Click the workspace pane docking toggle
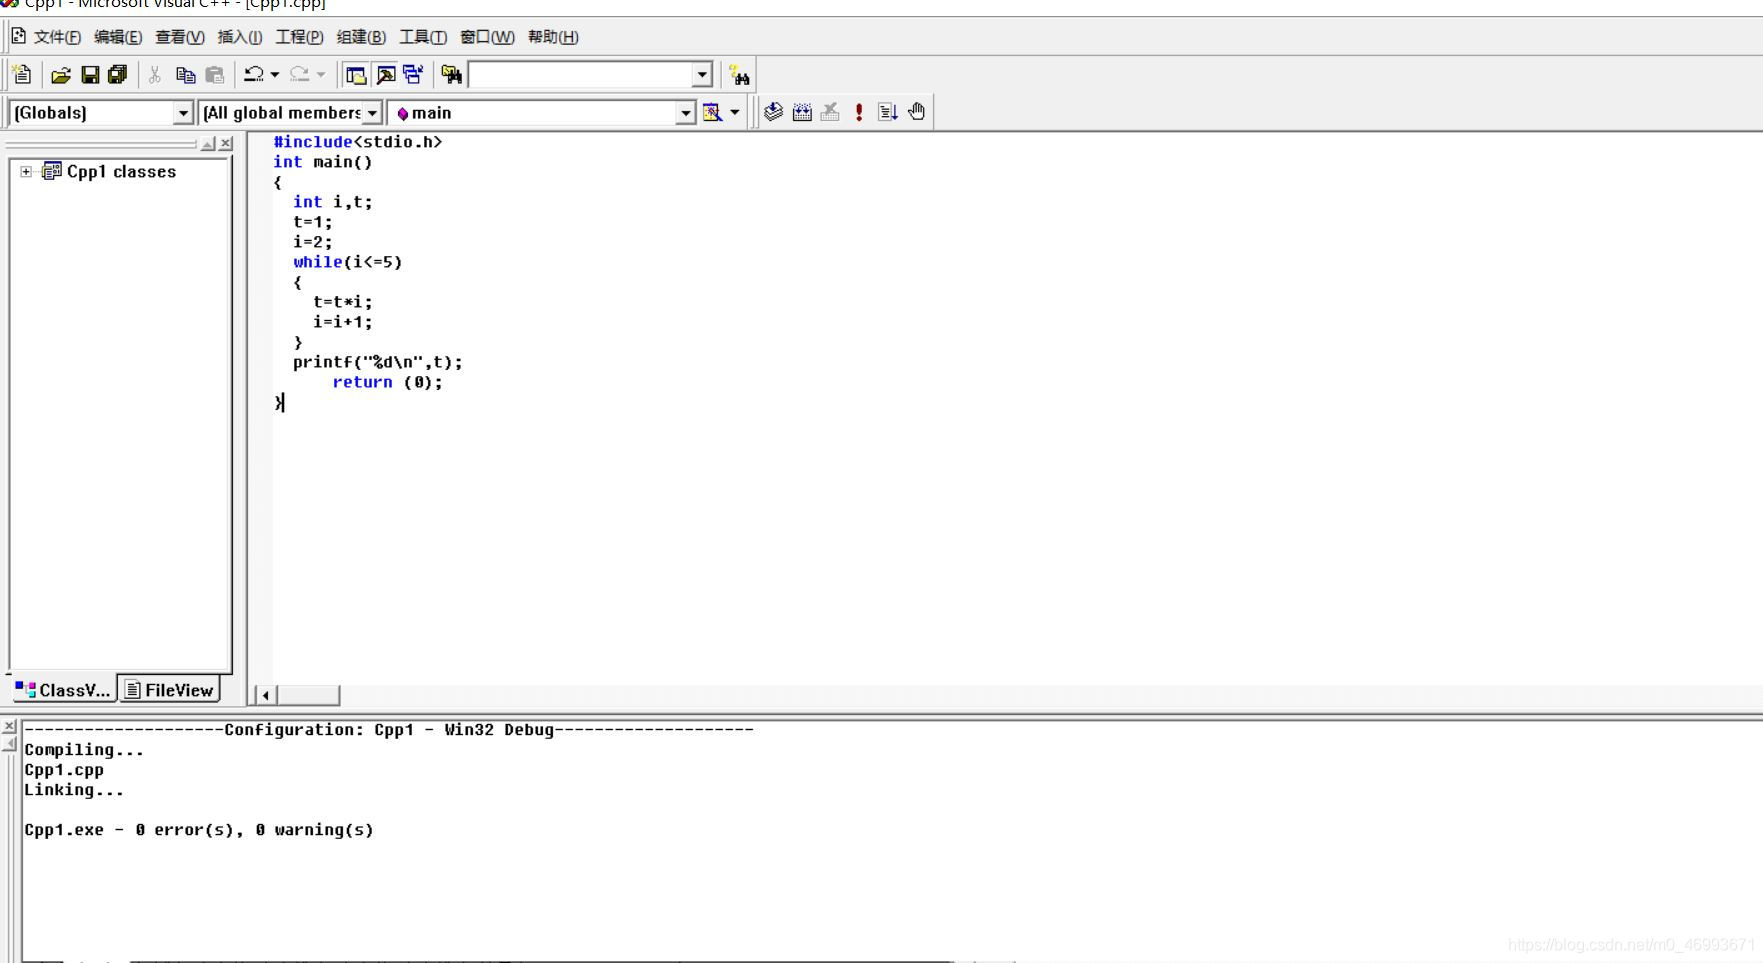The width and height of the screenshot is (1763, 963). (208, 144)
